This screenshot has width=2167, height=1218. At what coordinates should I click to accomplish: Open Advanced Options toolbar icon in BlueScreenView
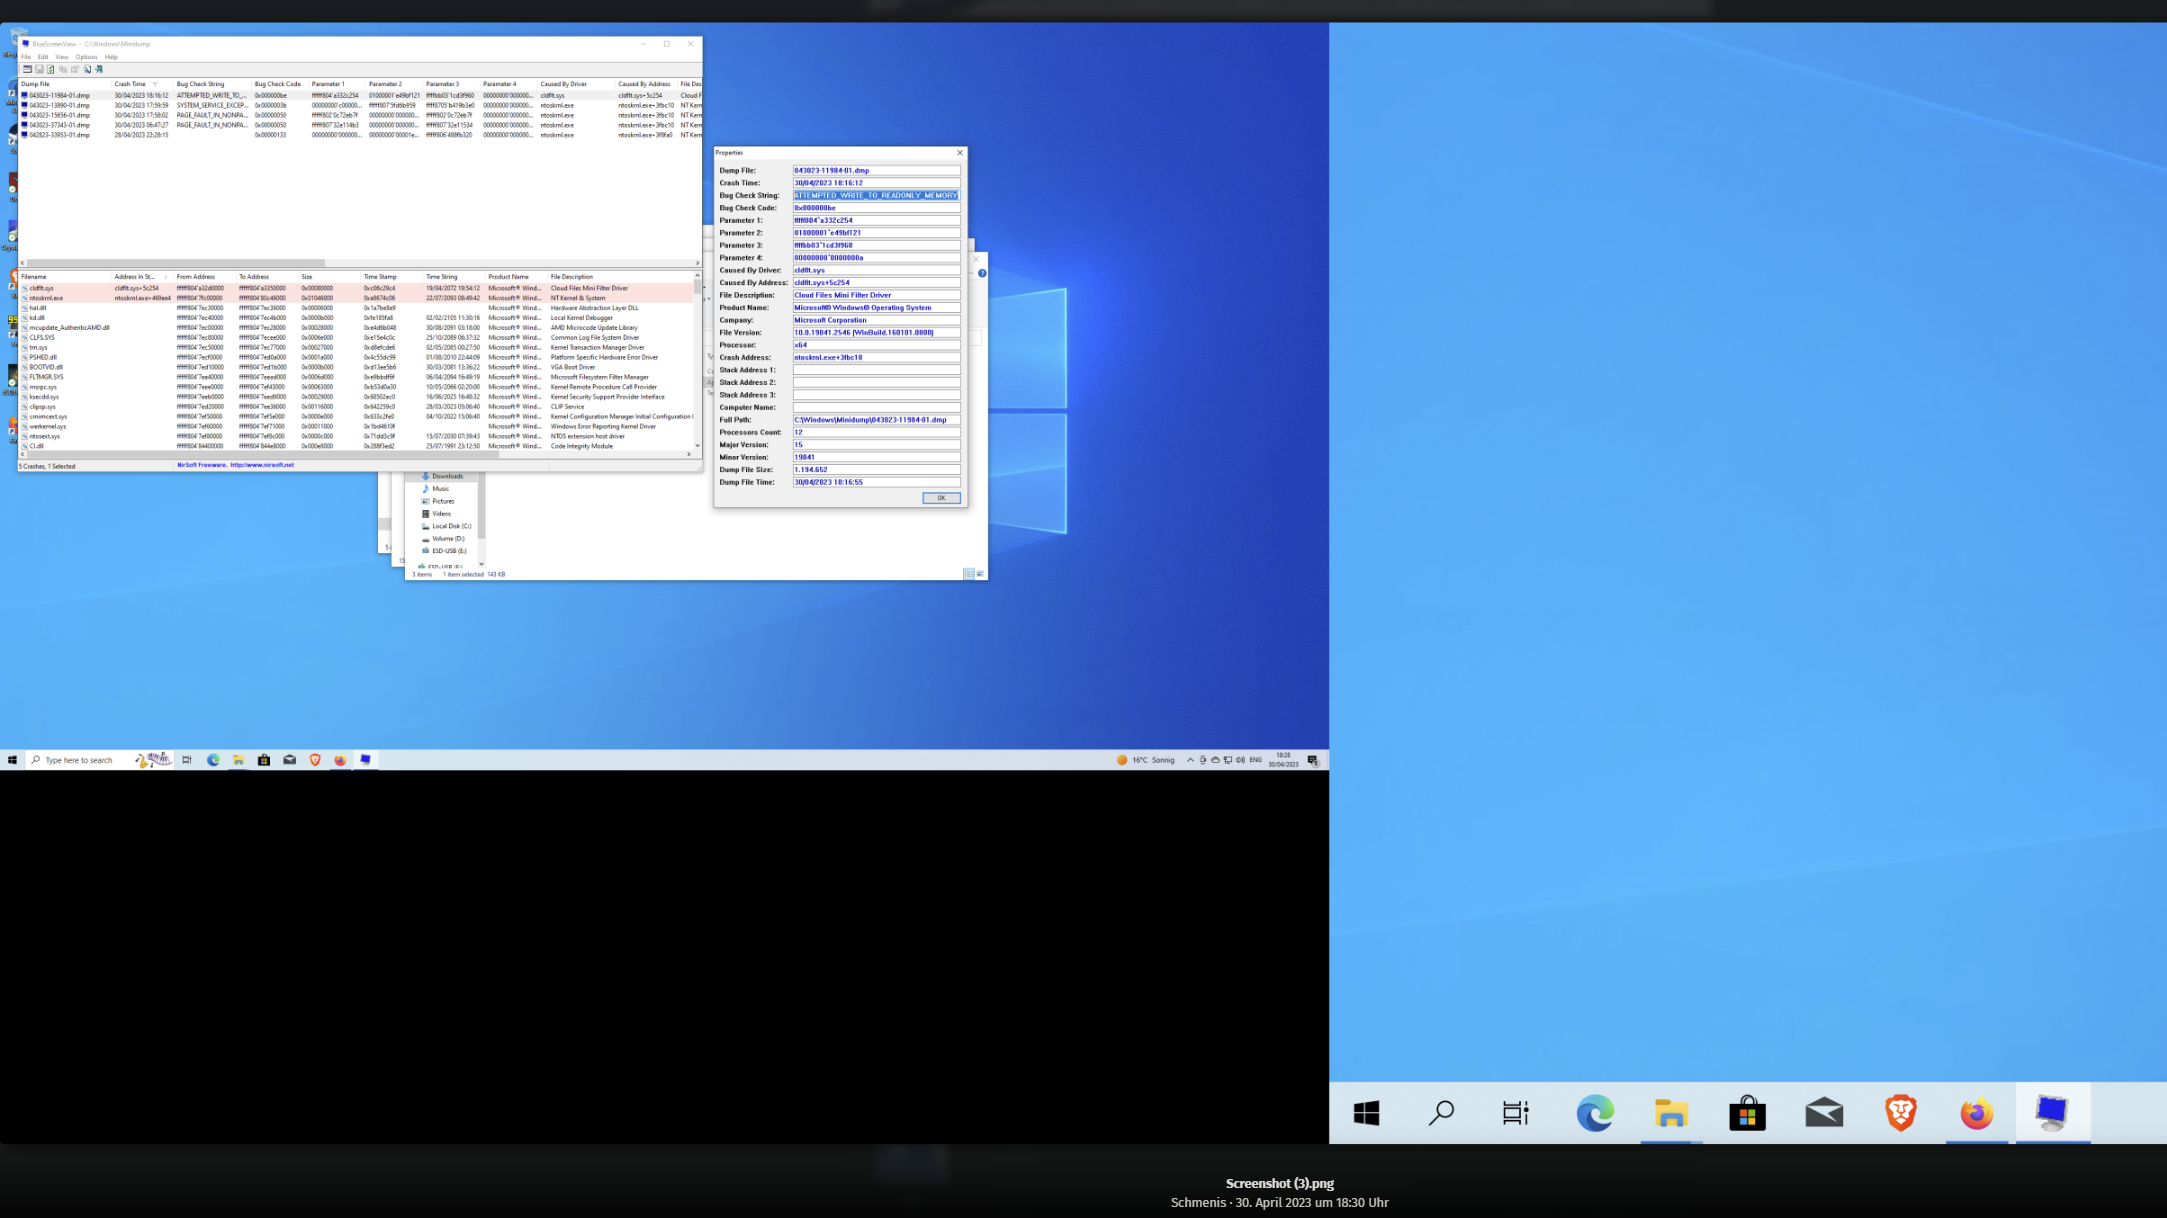click(x=27, y=69)
